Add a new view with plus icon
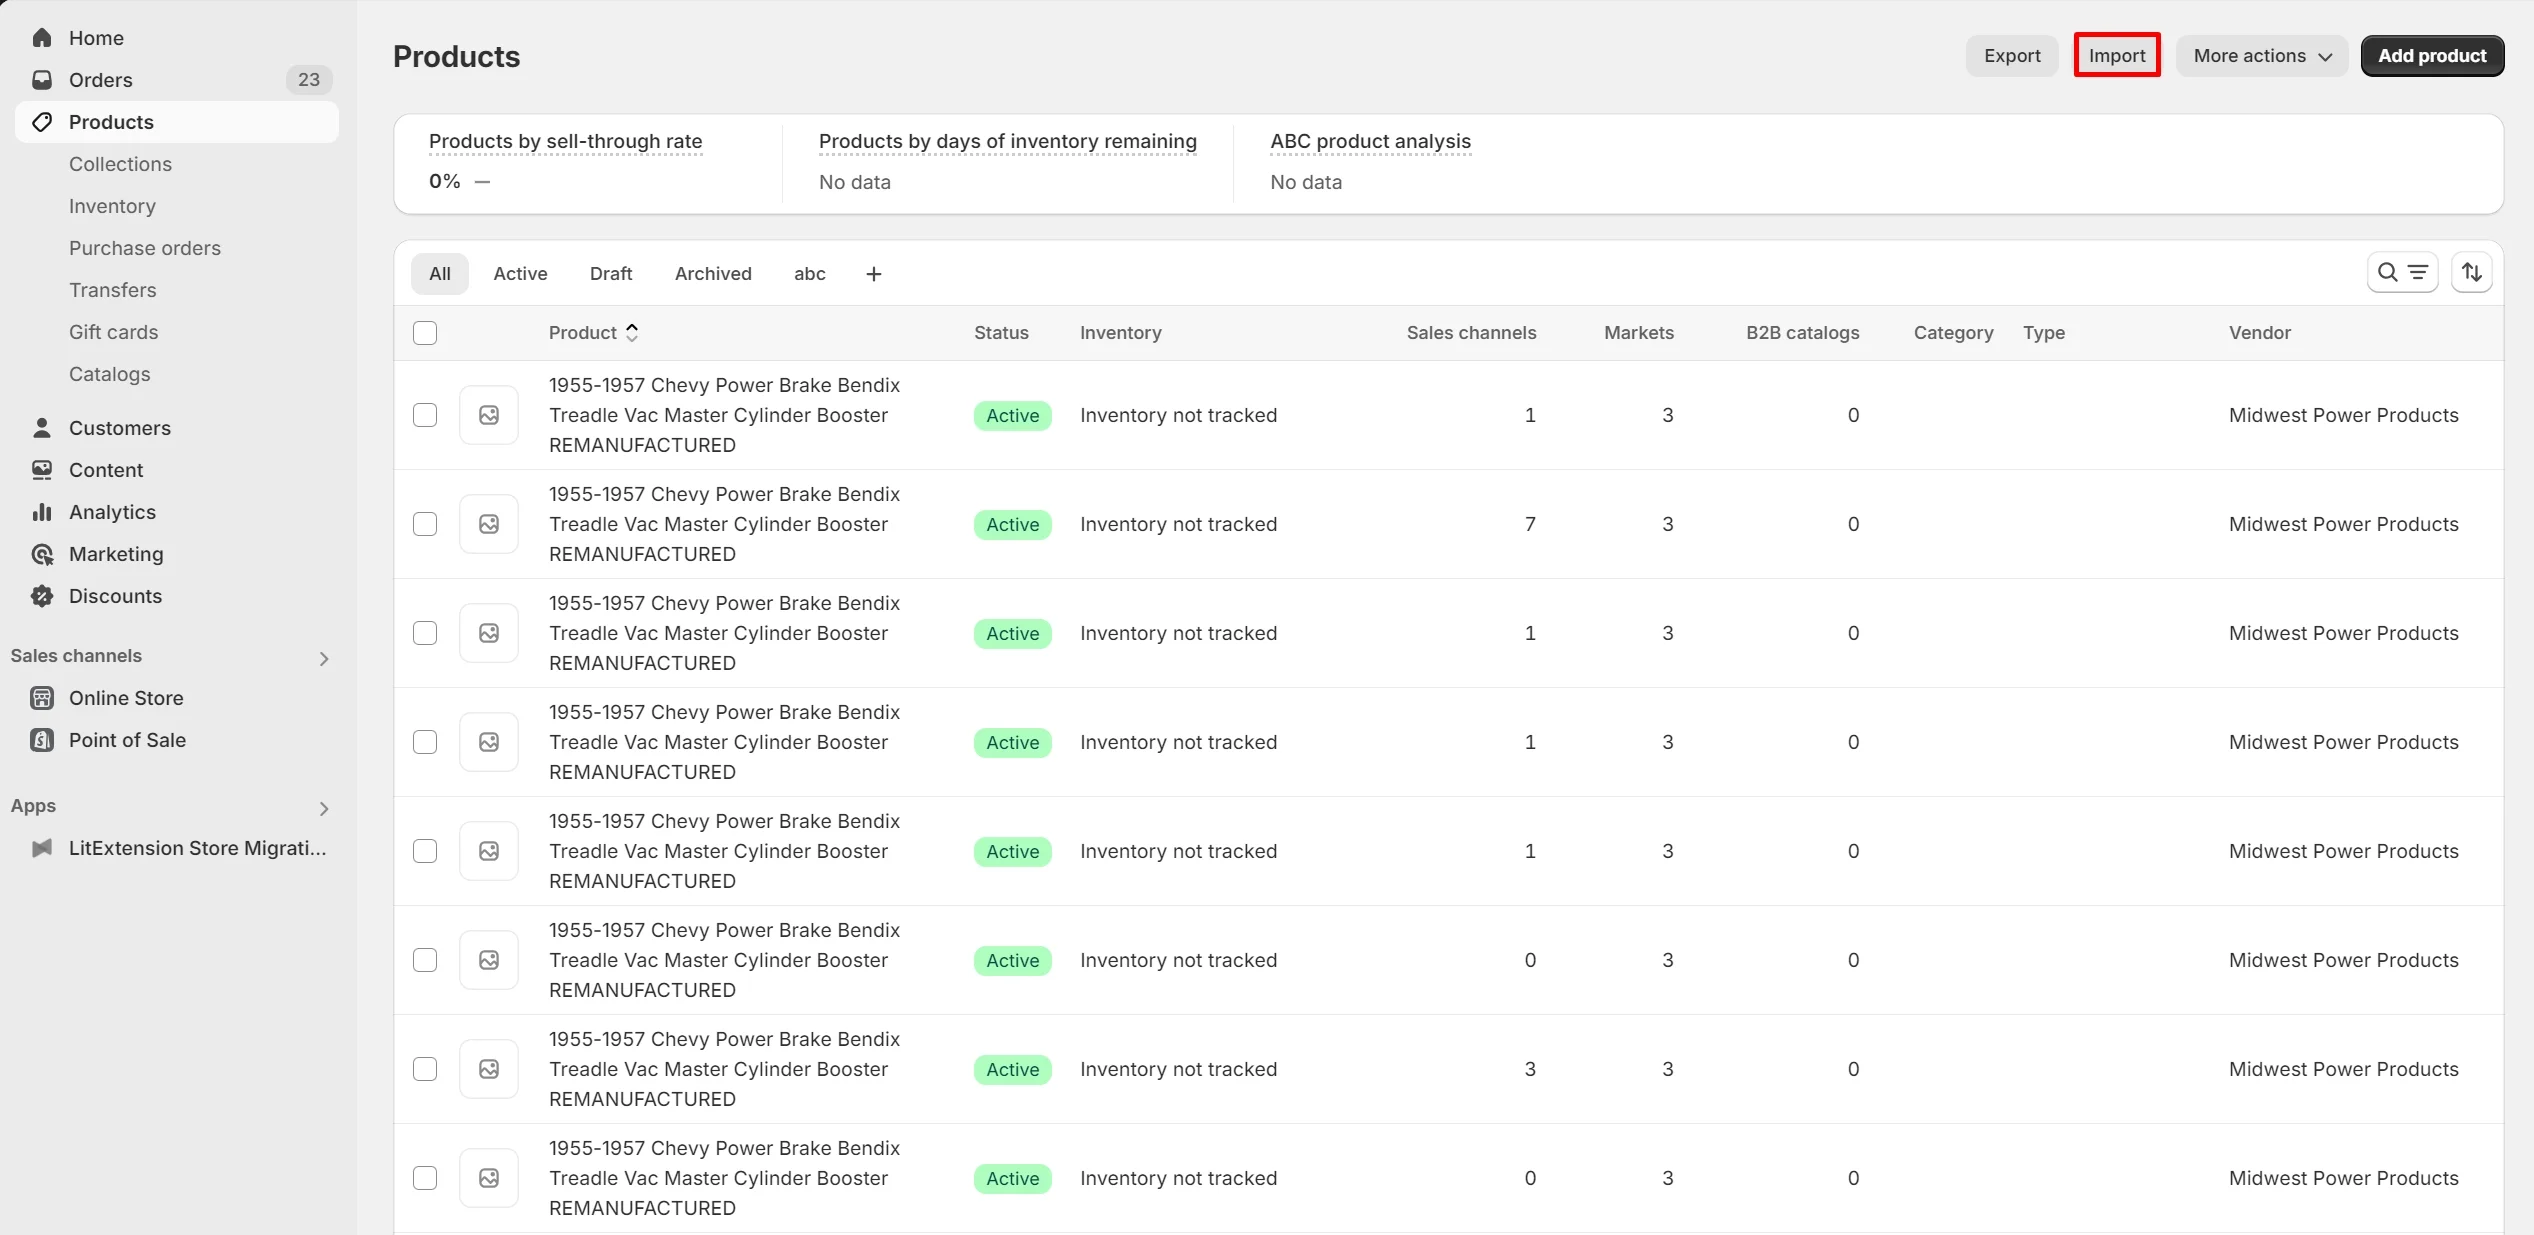Image resolution: width=2534 pixels, height=1235 pixels. (x=873, y=274)
